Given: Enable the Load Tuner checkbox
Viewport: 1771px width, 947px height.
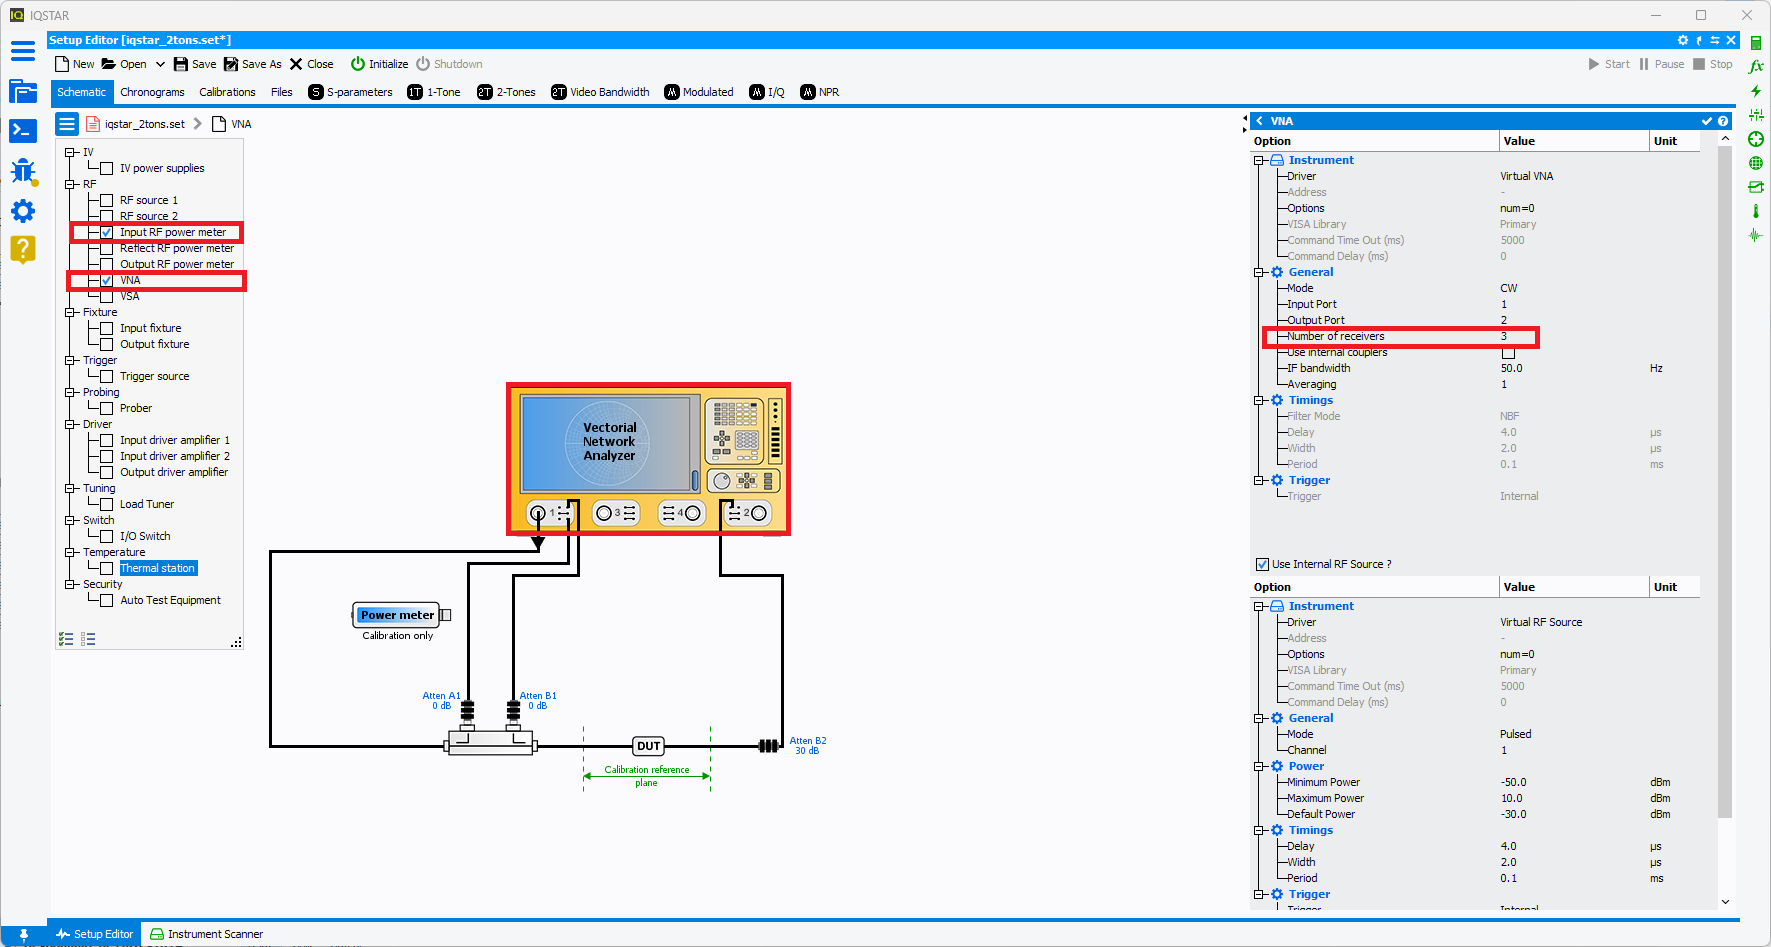Looking at the screenshot, I should point(106,504).
